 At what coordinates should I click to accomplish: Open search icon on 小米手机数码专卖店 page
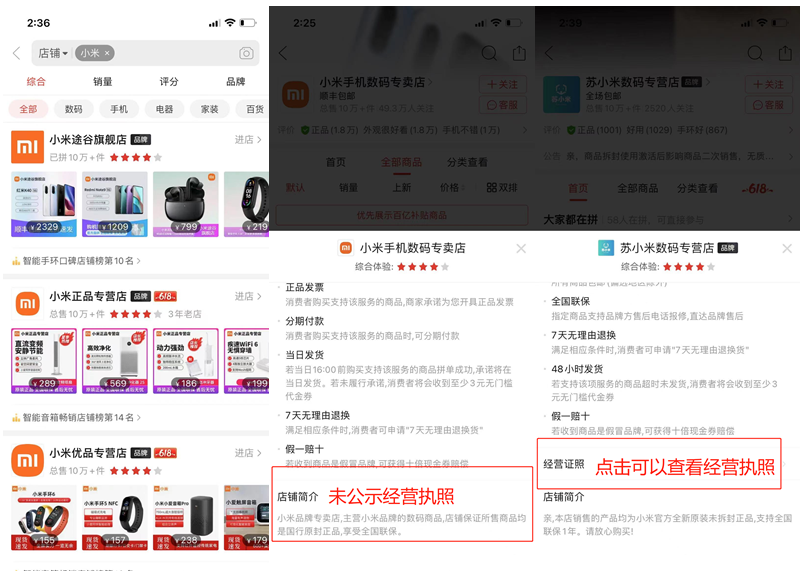[x=489, y=53]
